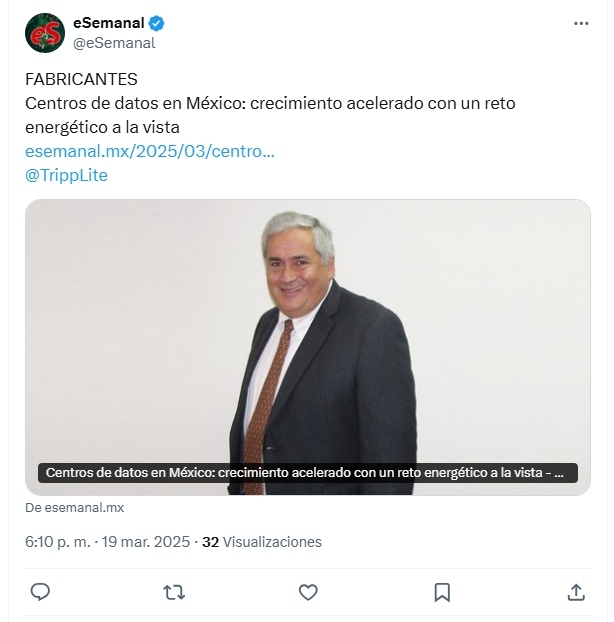
Task: Click the eSemanal profile avatar
Action: 45,33
